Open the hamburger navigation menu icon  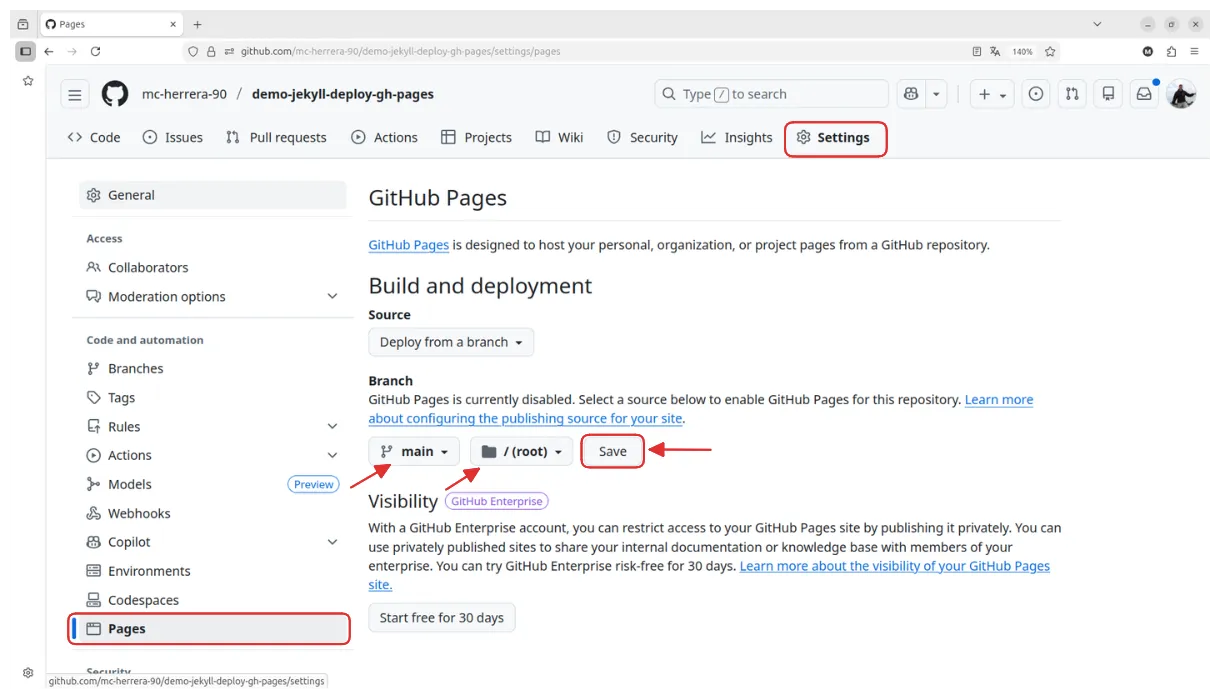click(x=75, y=93)
